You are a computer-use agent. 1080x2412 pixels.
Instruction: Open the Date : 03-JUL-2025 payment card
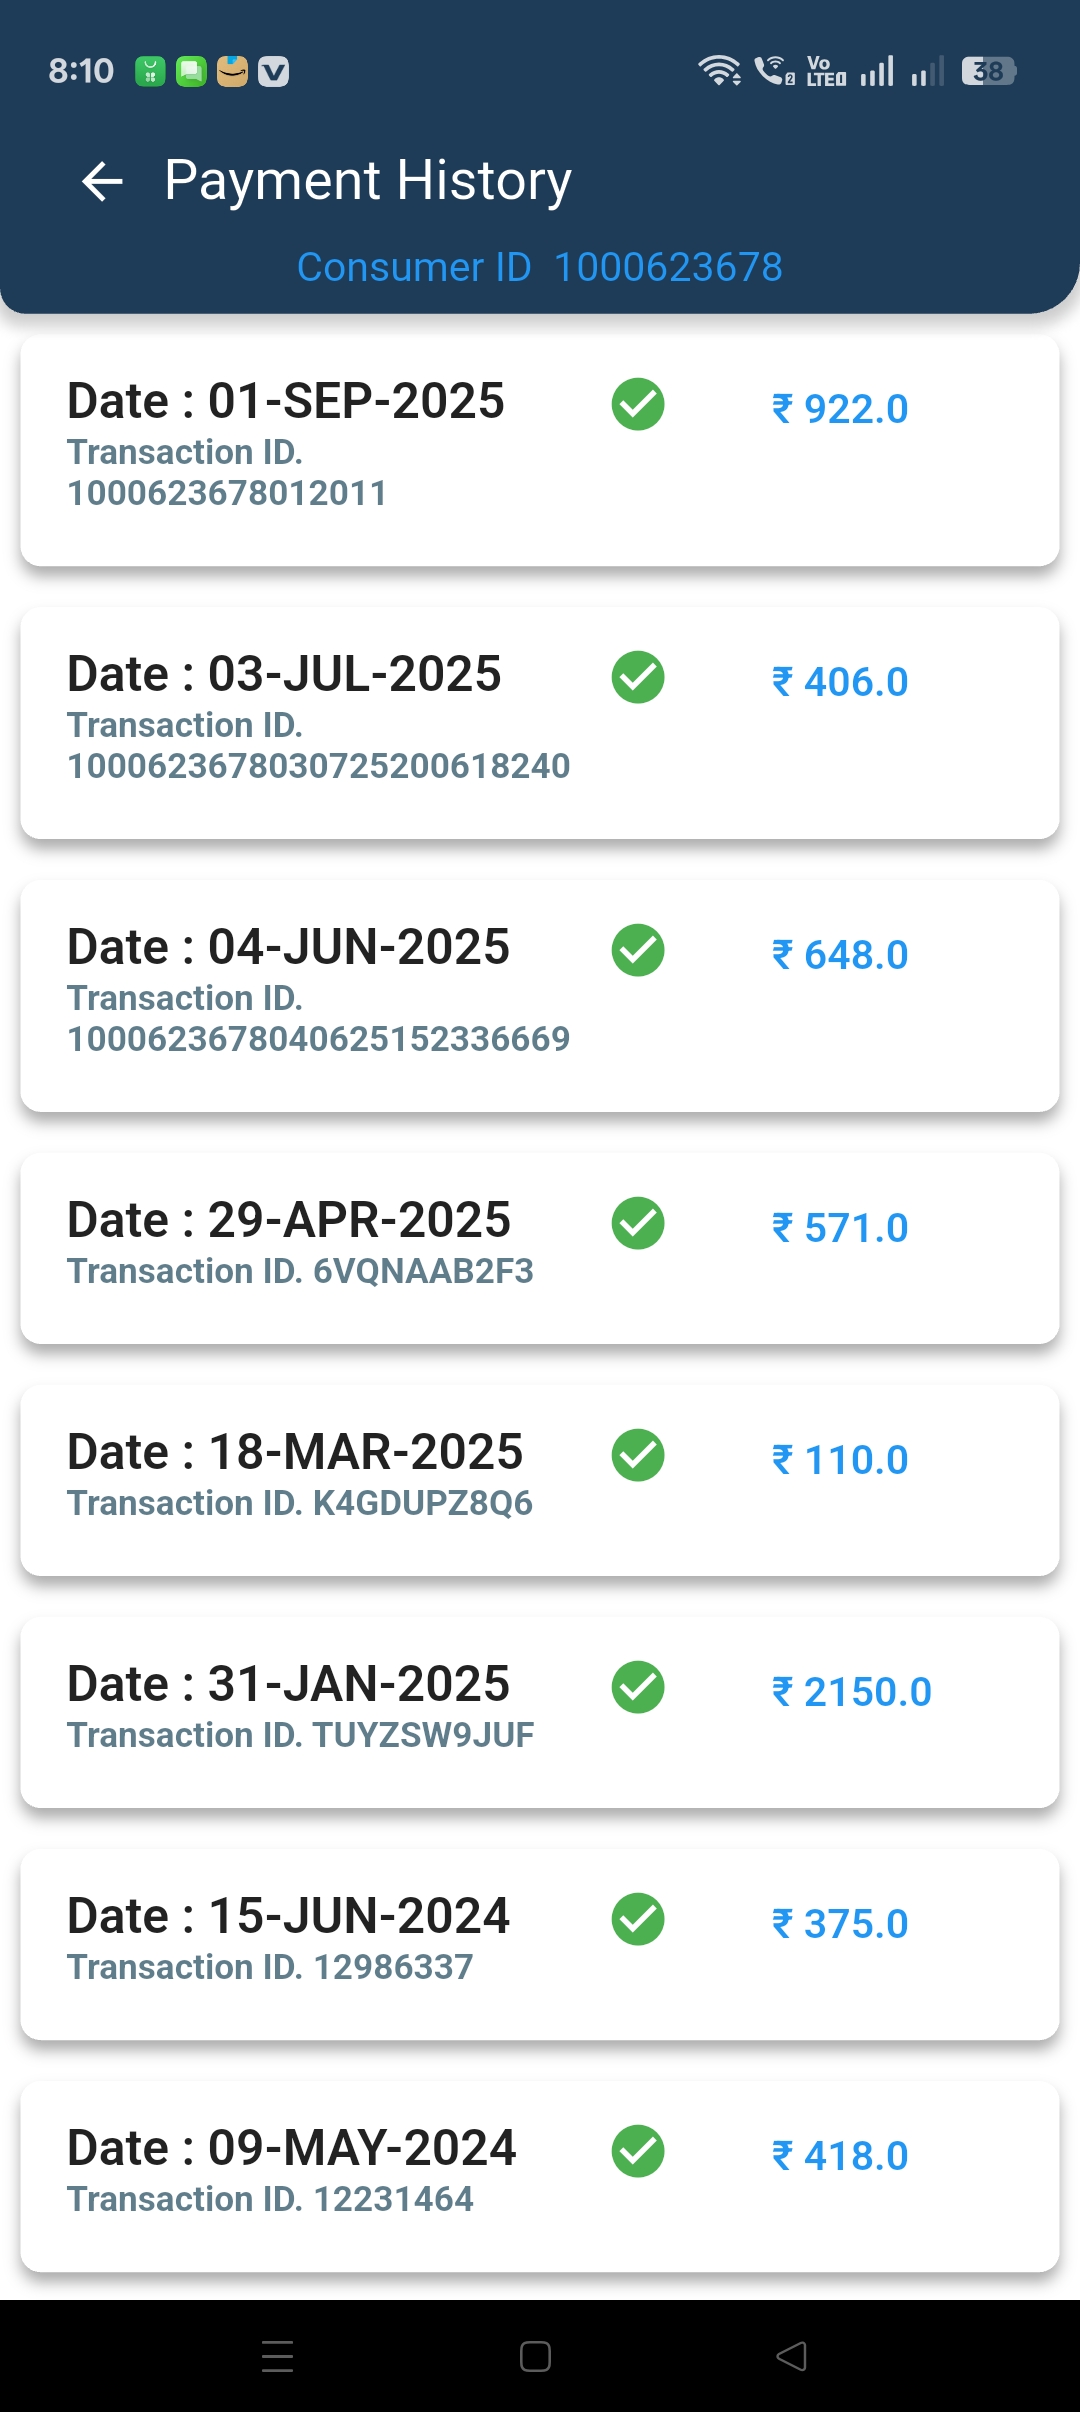pyautogui.click(x=540, y=723)
